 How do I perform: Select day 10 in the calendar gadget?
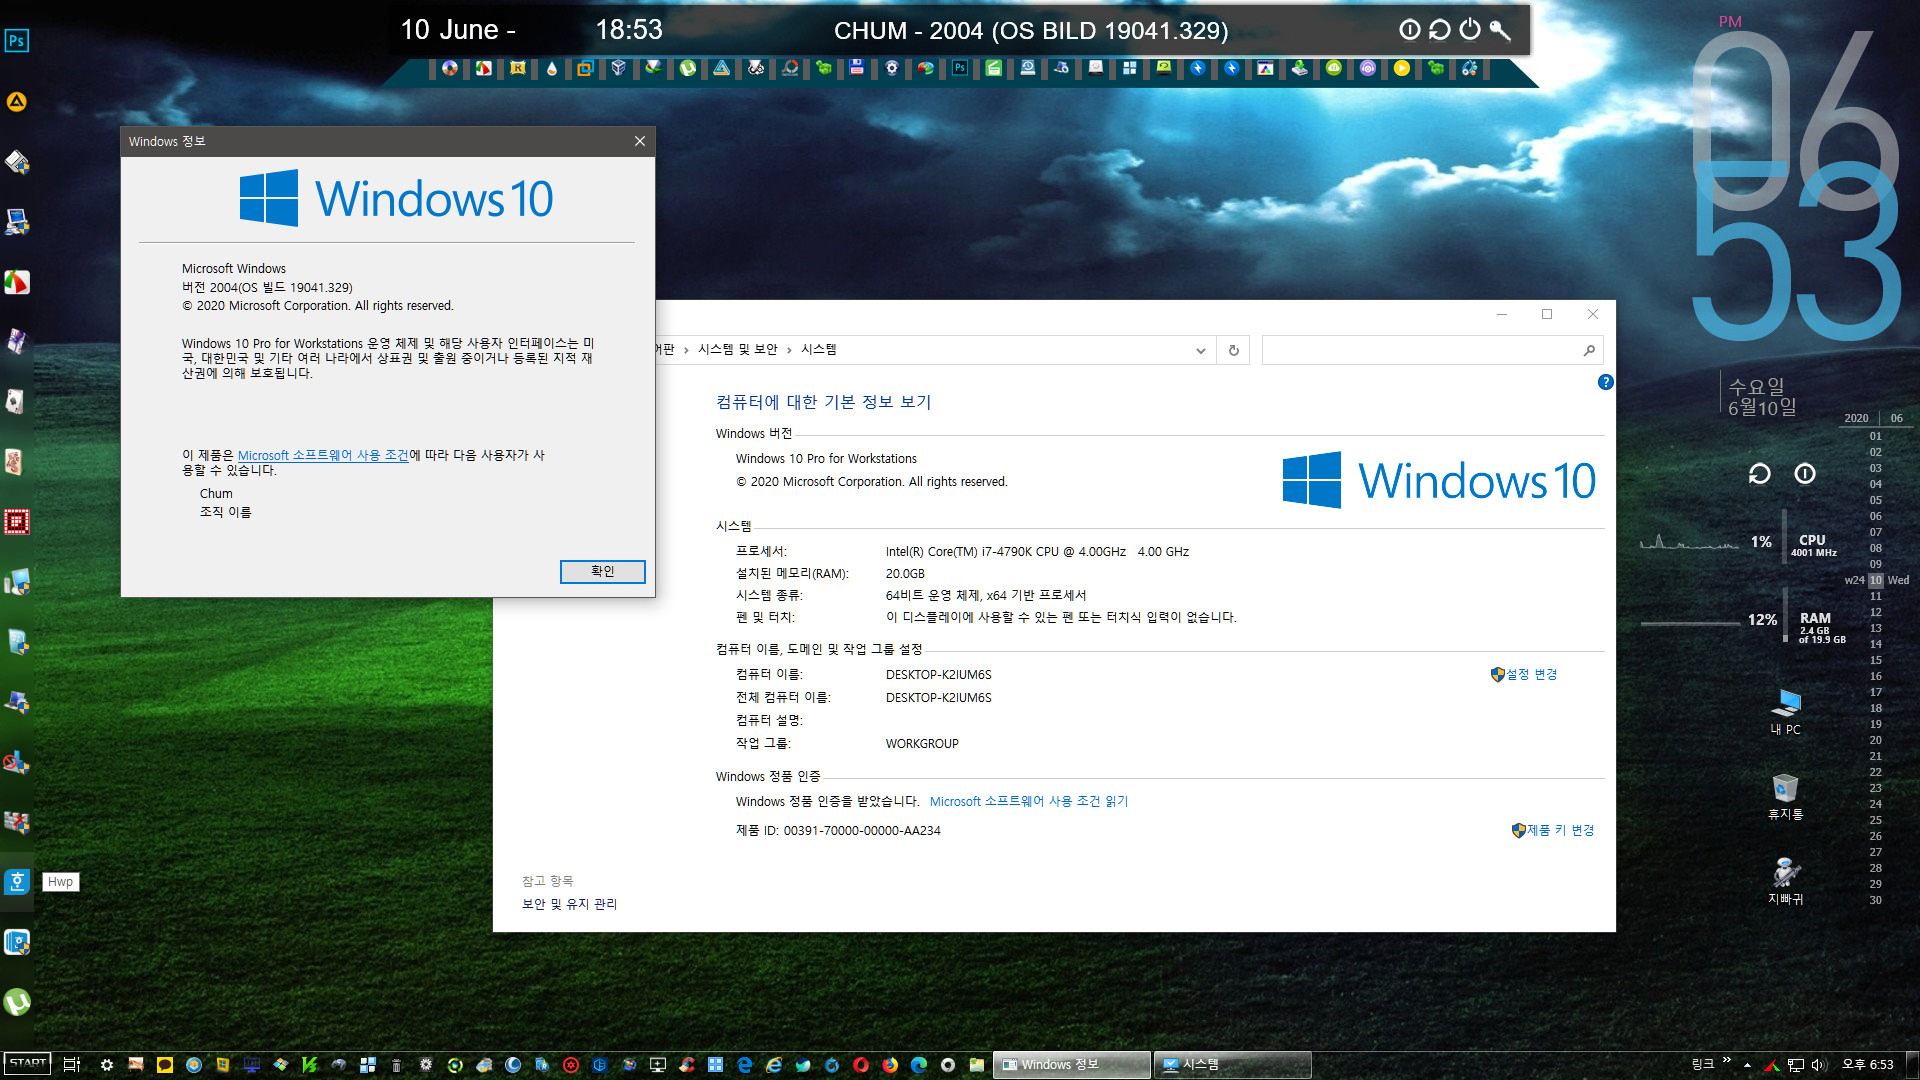tap(1876, 580)
